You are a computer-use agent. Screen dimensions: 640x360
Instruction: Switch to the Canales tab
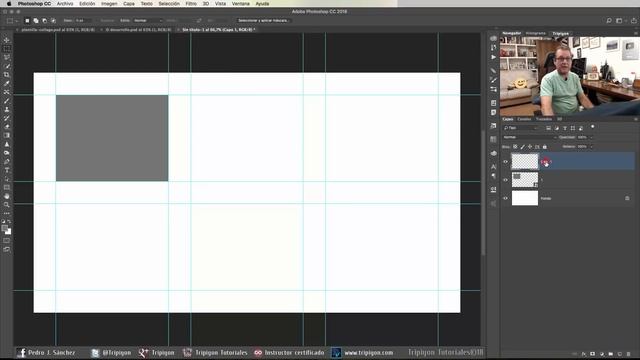click(524, 119)
